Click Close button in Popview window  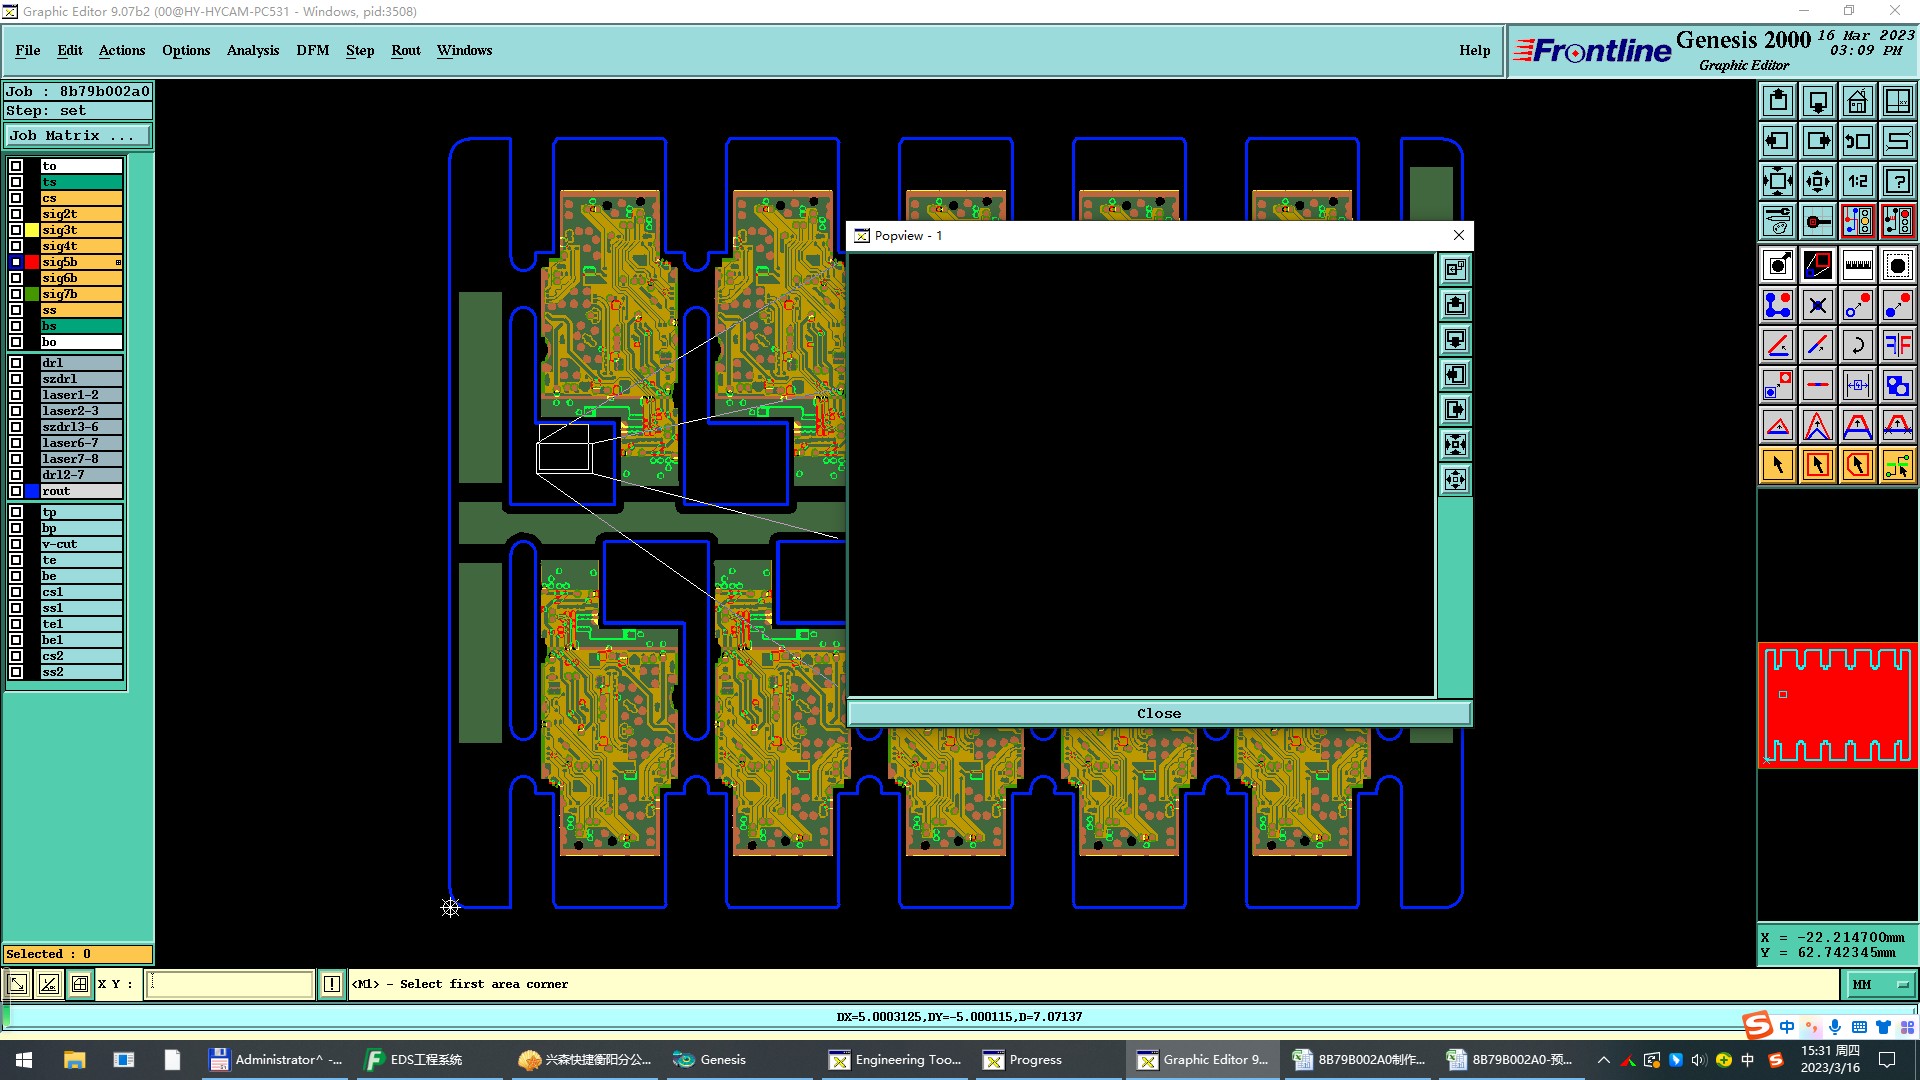[x=1158, y=713]
